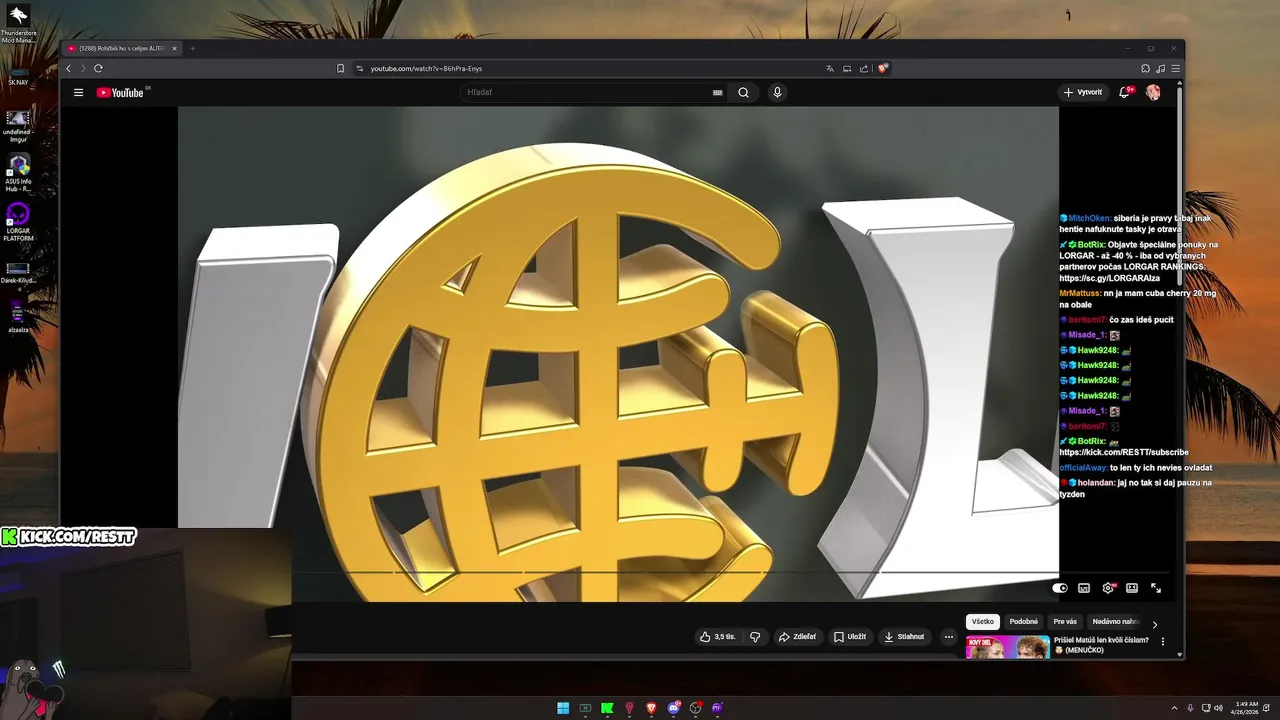1280x720 pixels.
Task: Click chat username holandan
Action: (1097, 482)
